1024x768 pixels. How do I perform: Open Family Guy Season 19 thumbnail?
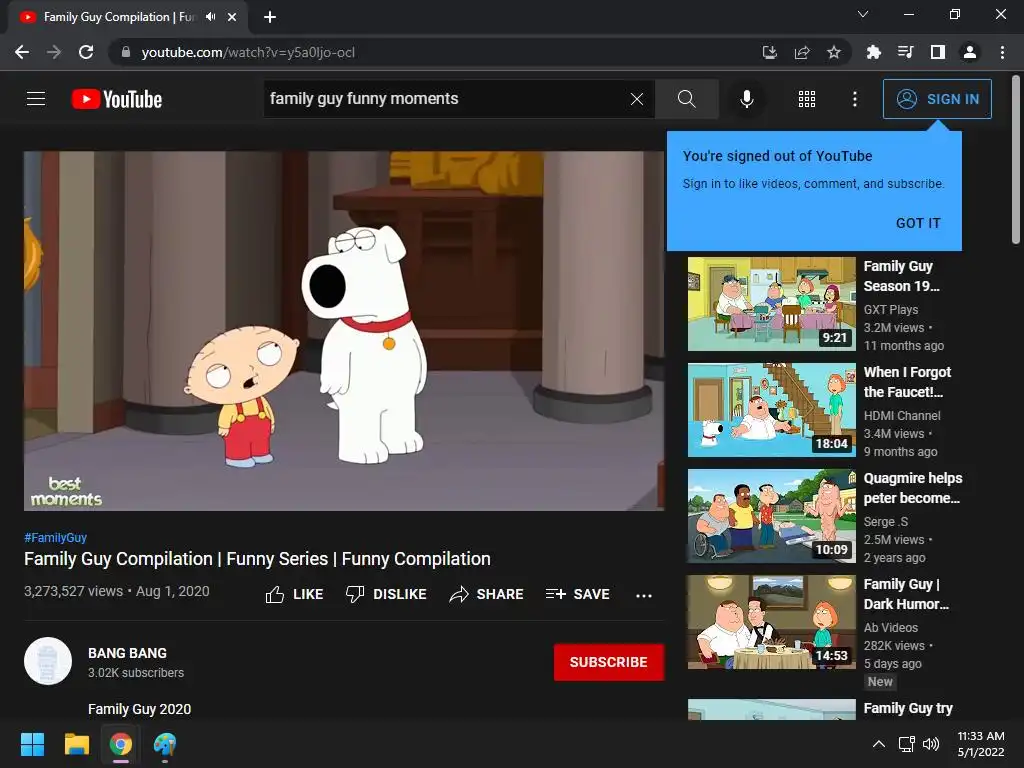[x=772, y=304]
